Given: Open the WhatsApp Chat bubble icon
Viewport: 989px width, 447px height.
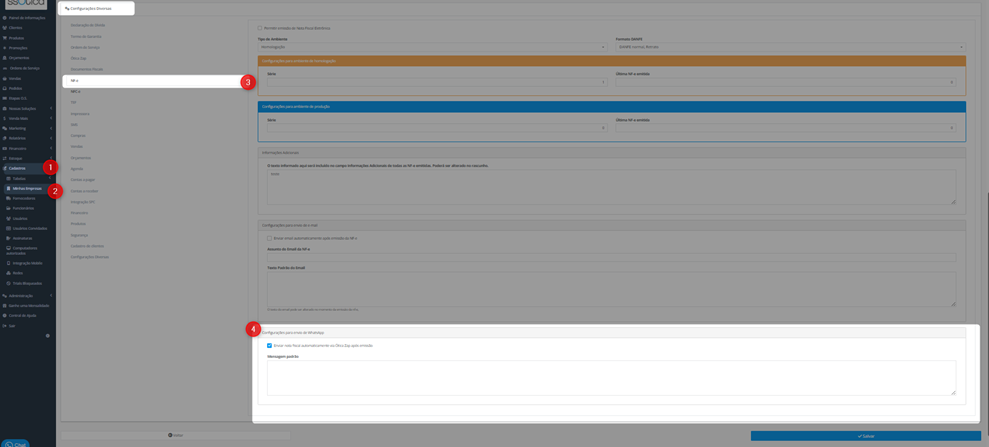Looking at the screenshot, I should tap(9, 444).
